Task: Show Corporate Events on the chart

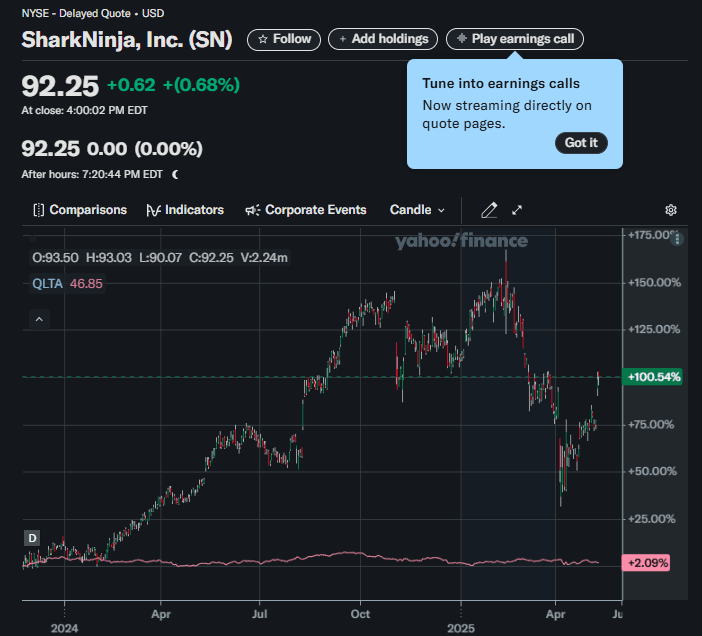Action: pos(306,210)
